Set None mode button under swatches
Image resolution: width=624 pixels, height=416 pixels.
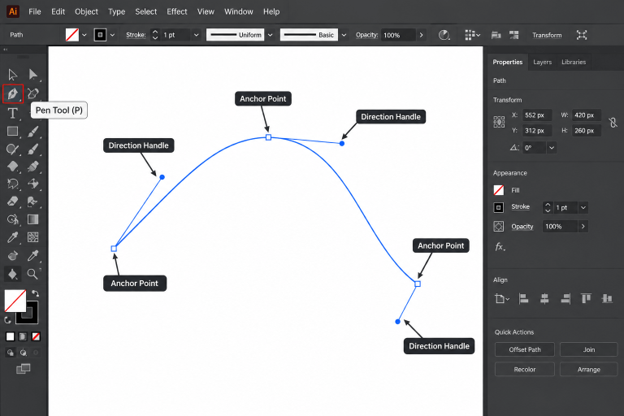point(36,337)
